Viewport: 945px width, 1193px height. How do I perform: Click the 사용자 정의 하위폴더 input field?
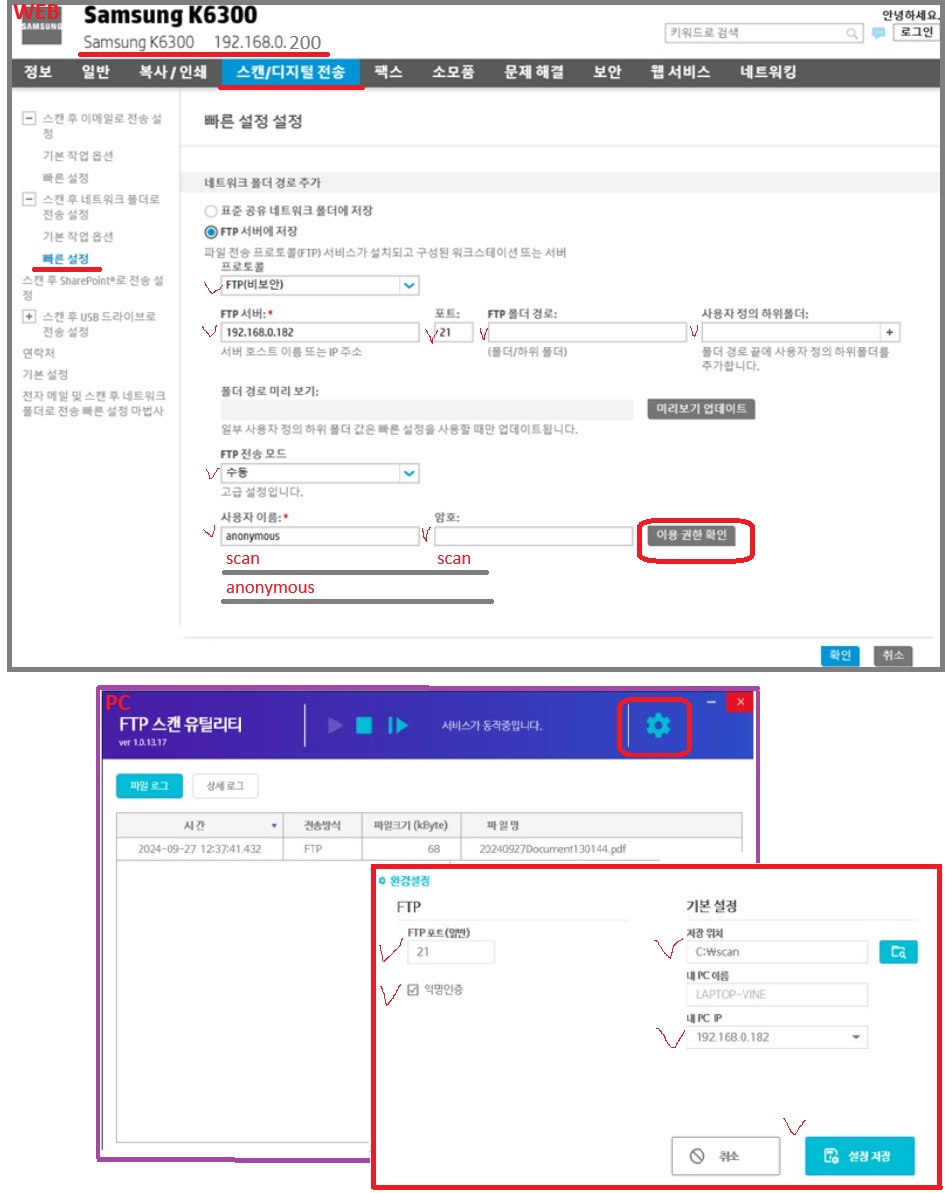click(x=791, y=332)
